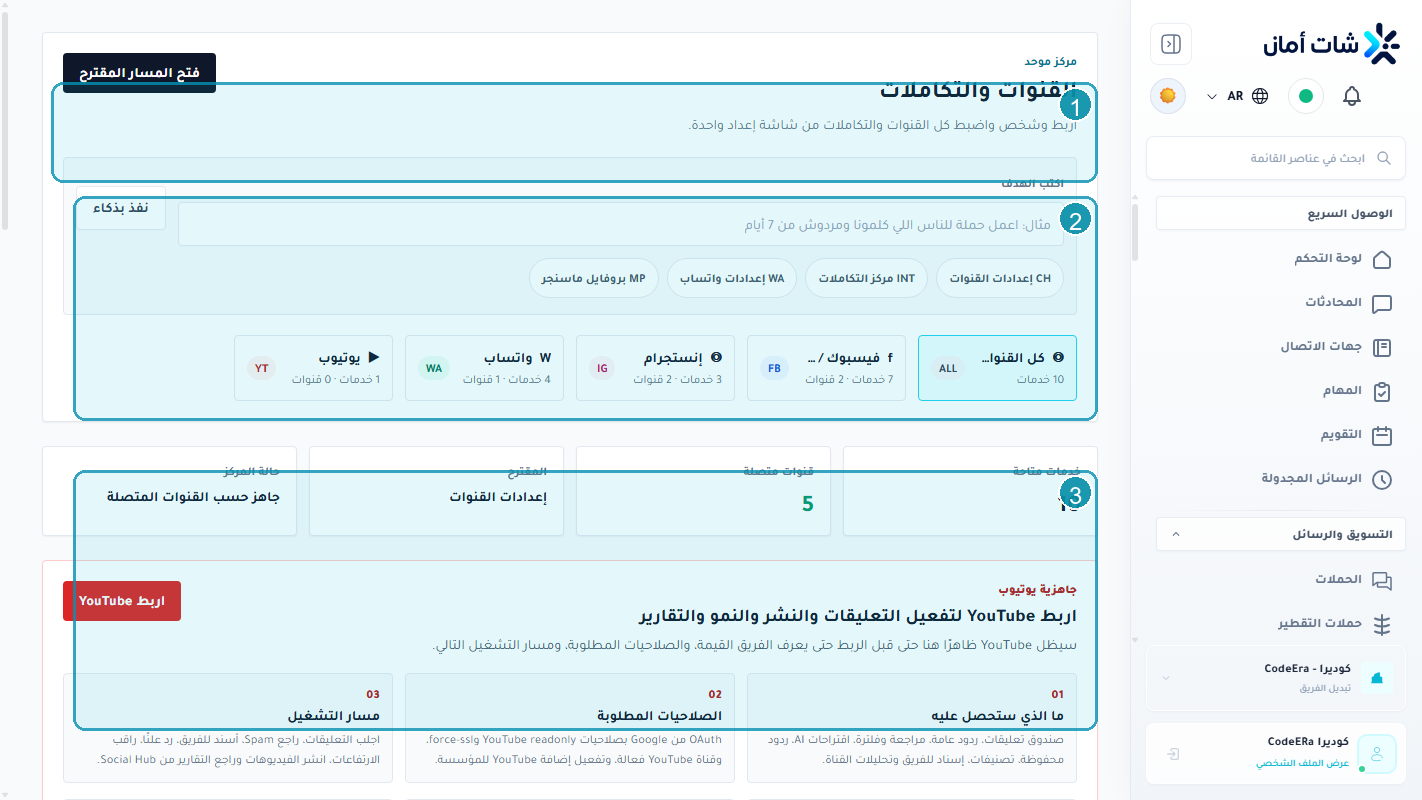Click the main page vertical scrollbar
Image resolution: width=1422 pixels, height=800 pixels.
point(6,120)
